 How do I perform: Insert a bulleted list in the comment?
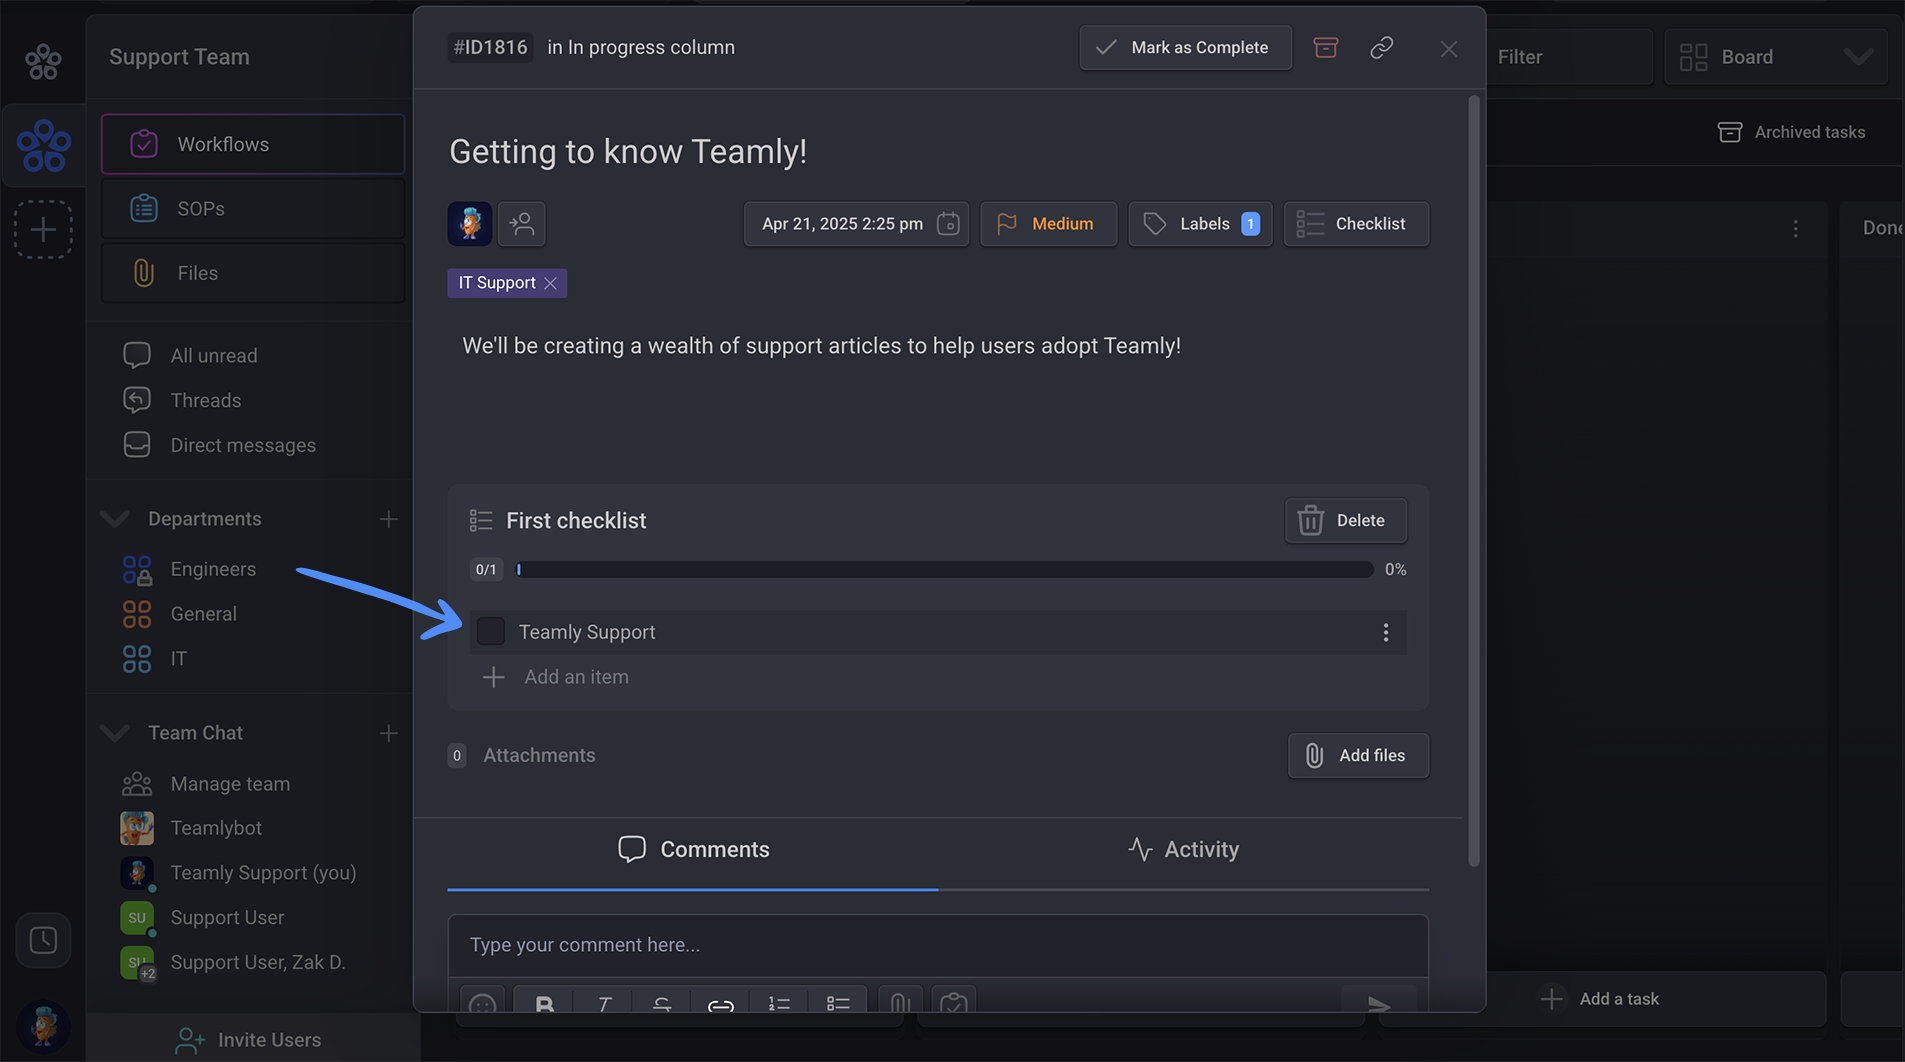tap(837, 1003)
